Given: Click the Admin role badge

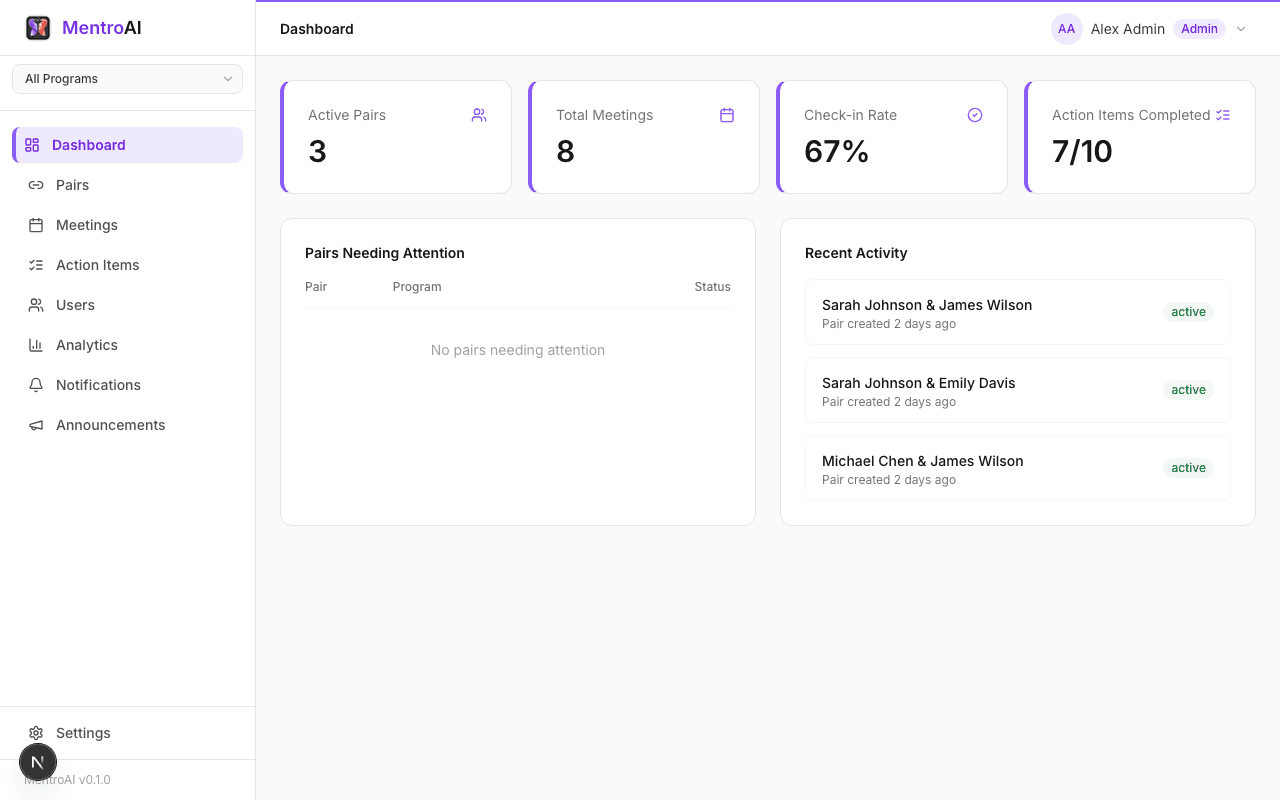Looking at the screenshot, I should click(1199, 29).
